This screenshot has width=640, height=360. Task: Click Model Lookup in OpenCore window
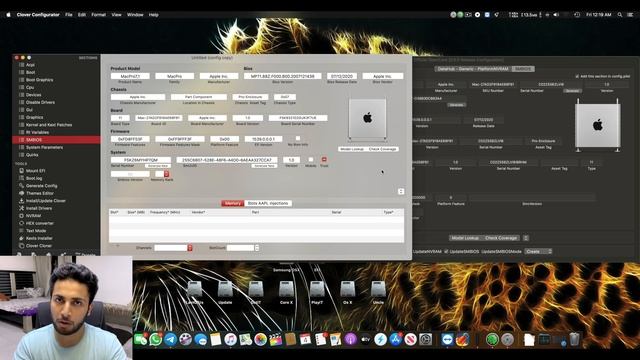pyautogui.click(x=465, y=238)
